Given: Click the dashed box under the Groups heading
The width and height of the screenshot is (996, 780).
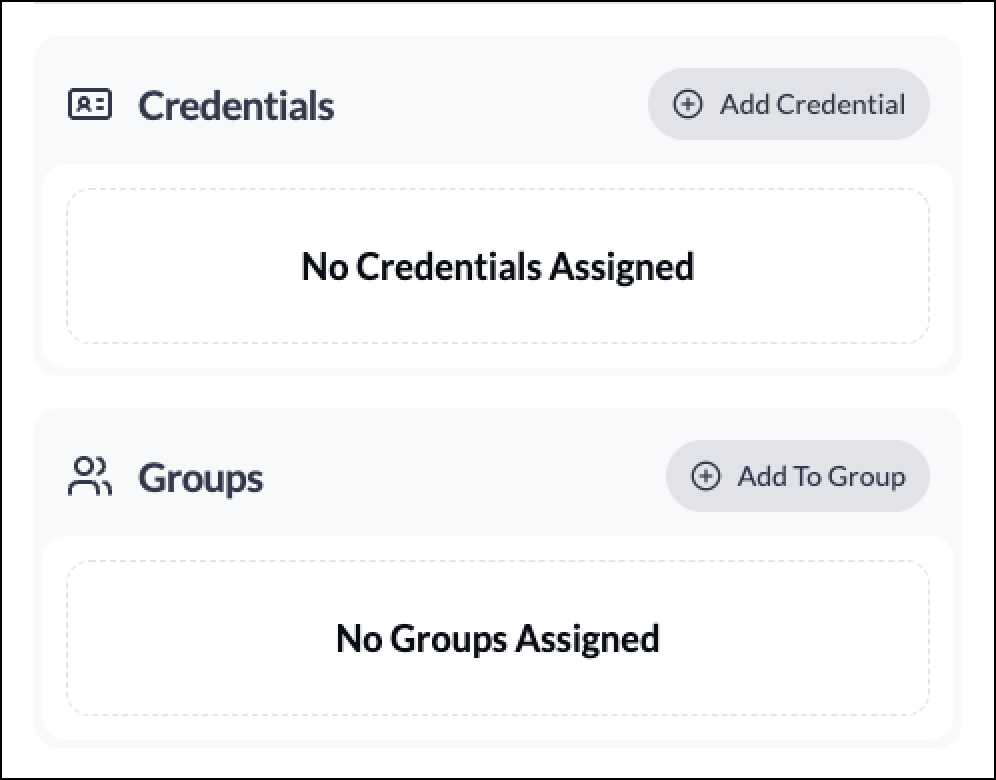Looking at the screenshot, I should (498, 638).
